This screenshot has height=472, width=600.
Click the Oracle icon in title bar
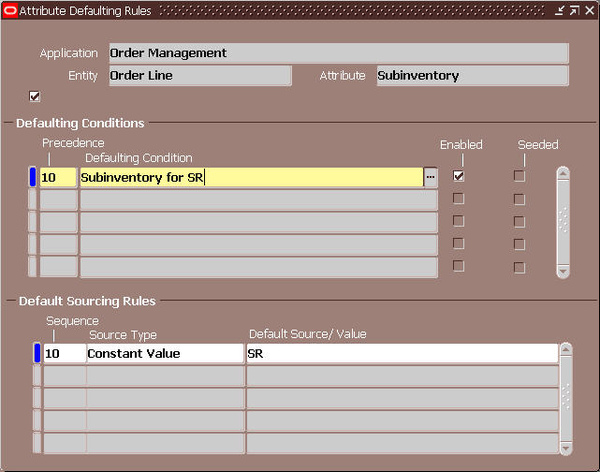click(10, 10)
